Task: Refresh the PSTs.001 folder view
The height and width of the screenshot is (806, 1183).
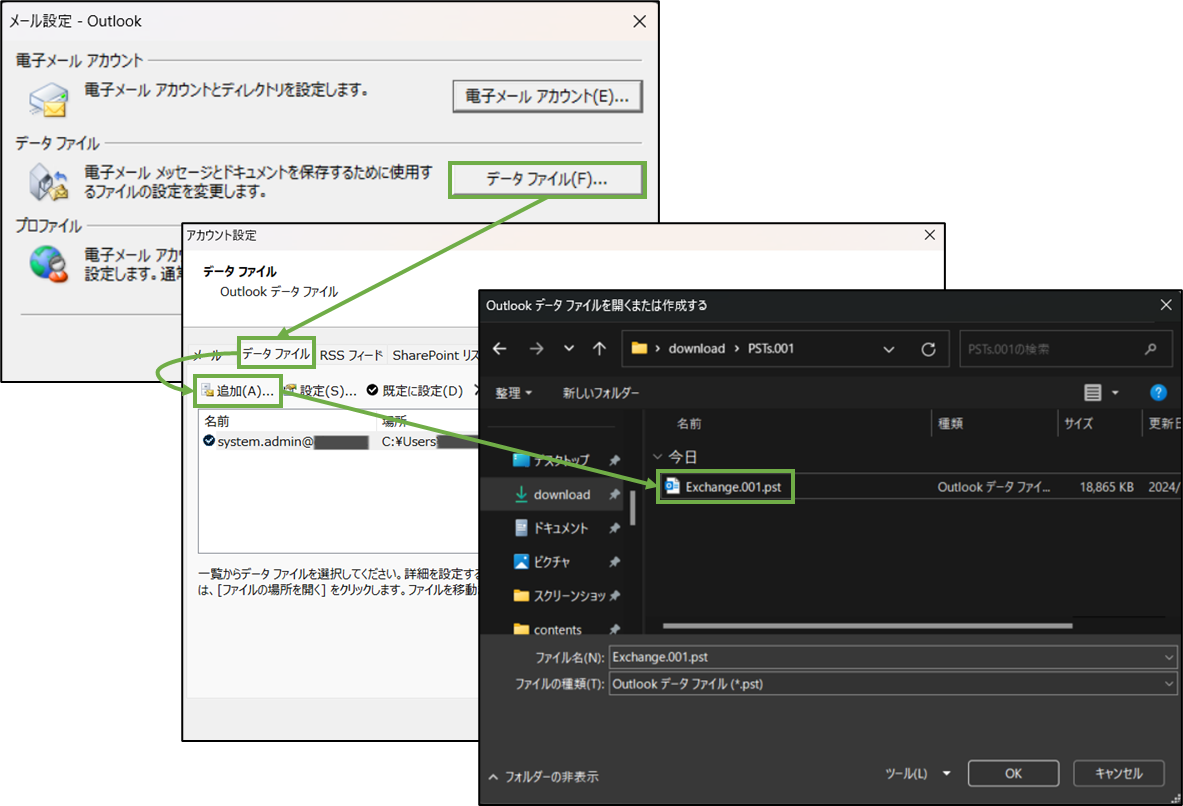Action: (x=929, y=349)
